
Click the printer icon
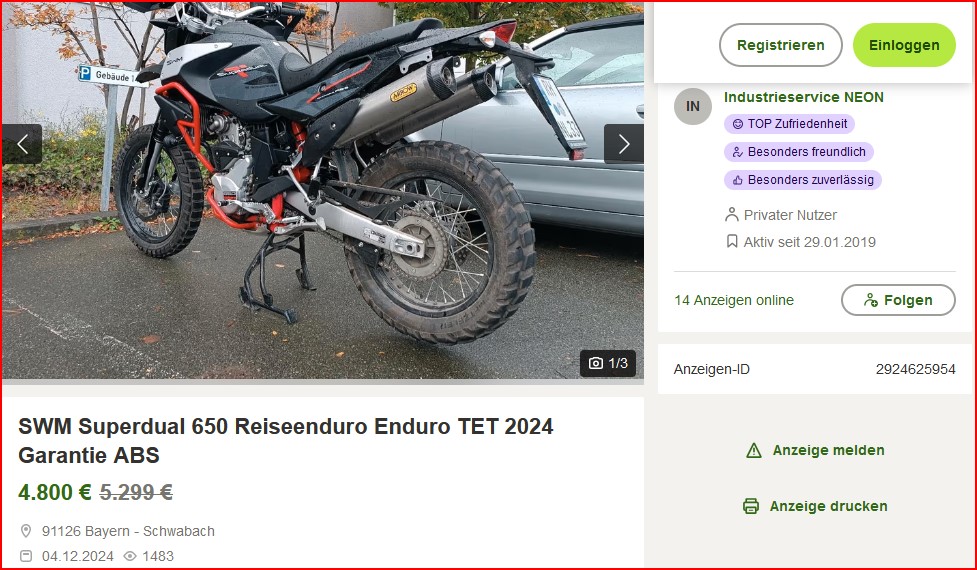(751, 506)
